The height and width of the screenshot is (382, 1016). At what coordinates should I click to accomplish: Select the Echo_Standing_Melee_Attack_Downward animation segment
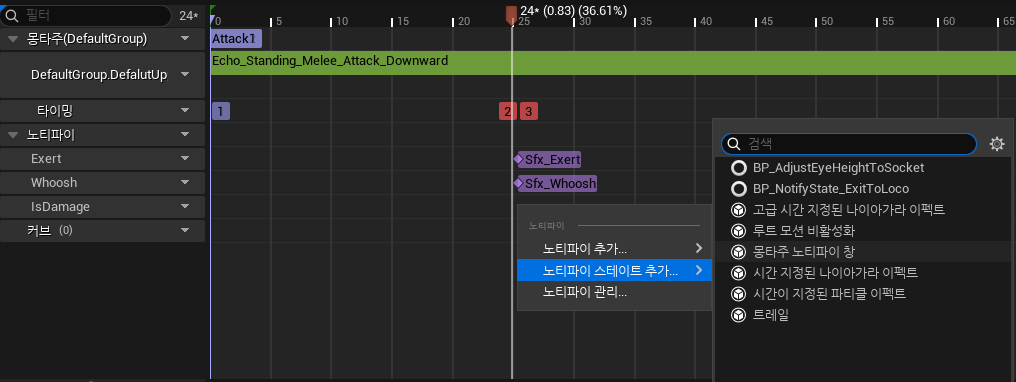(x=613, y=62)
